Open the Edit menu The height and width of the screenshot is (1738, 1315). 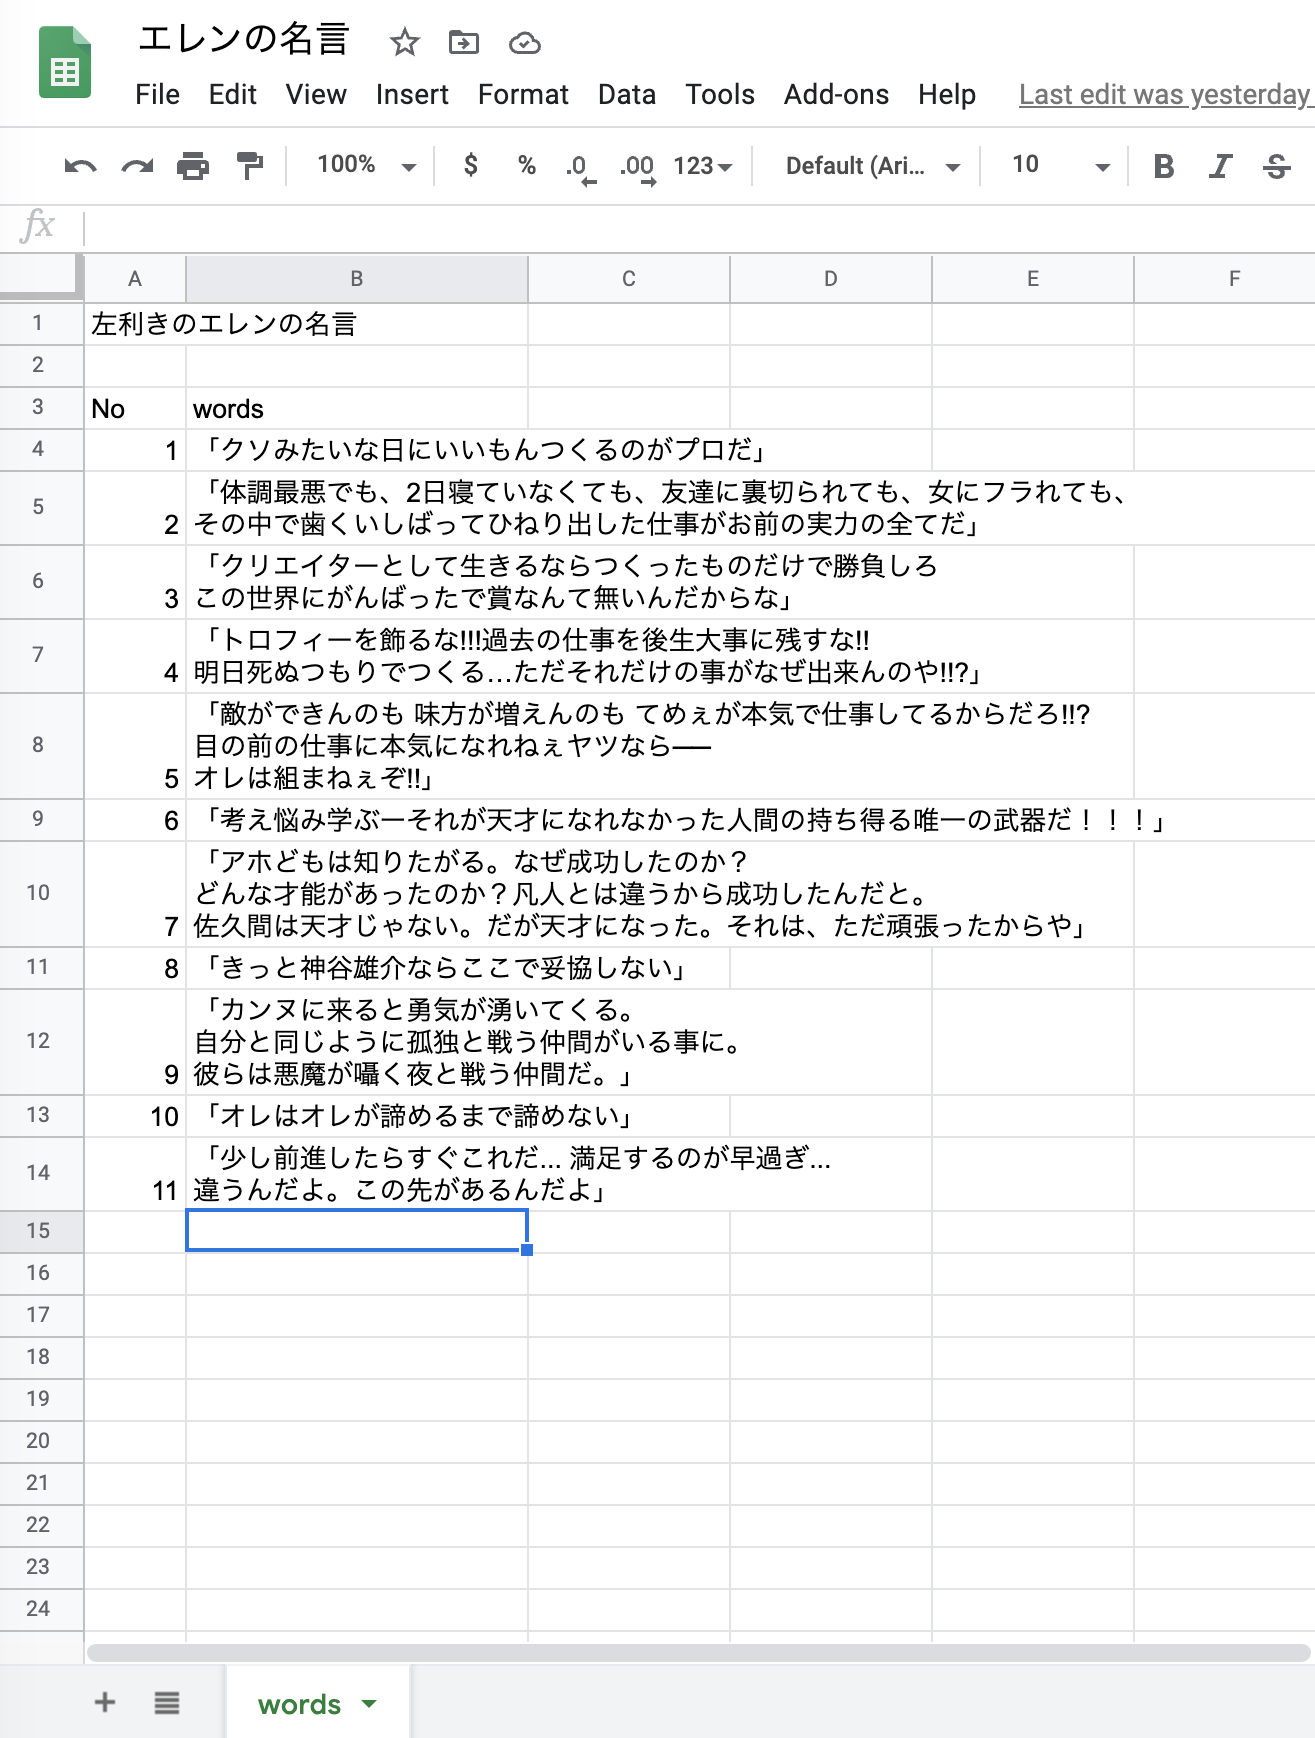click(x=233, y=95)
